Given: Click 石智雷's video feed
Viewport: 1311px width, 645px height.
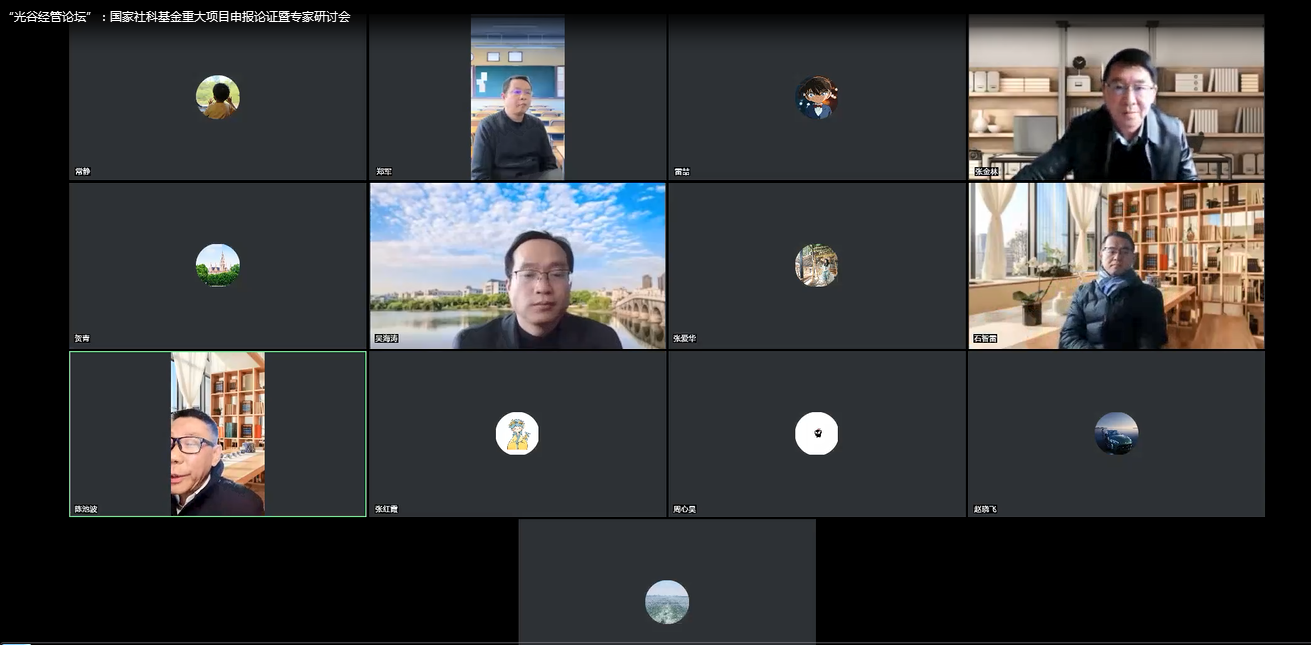Looking at the screenshot, I should coord(1116,265).
